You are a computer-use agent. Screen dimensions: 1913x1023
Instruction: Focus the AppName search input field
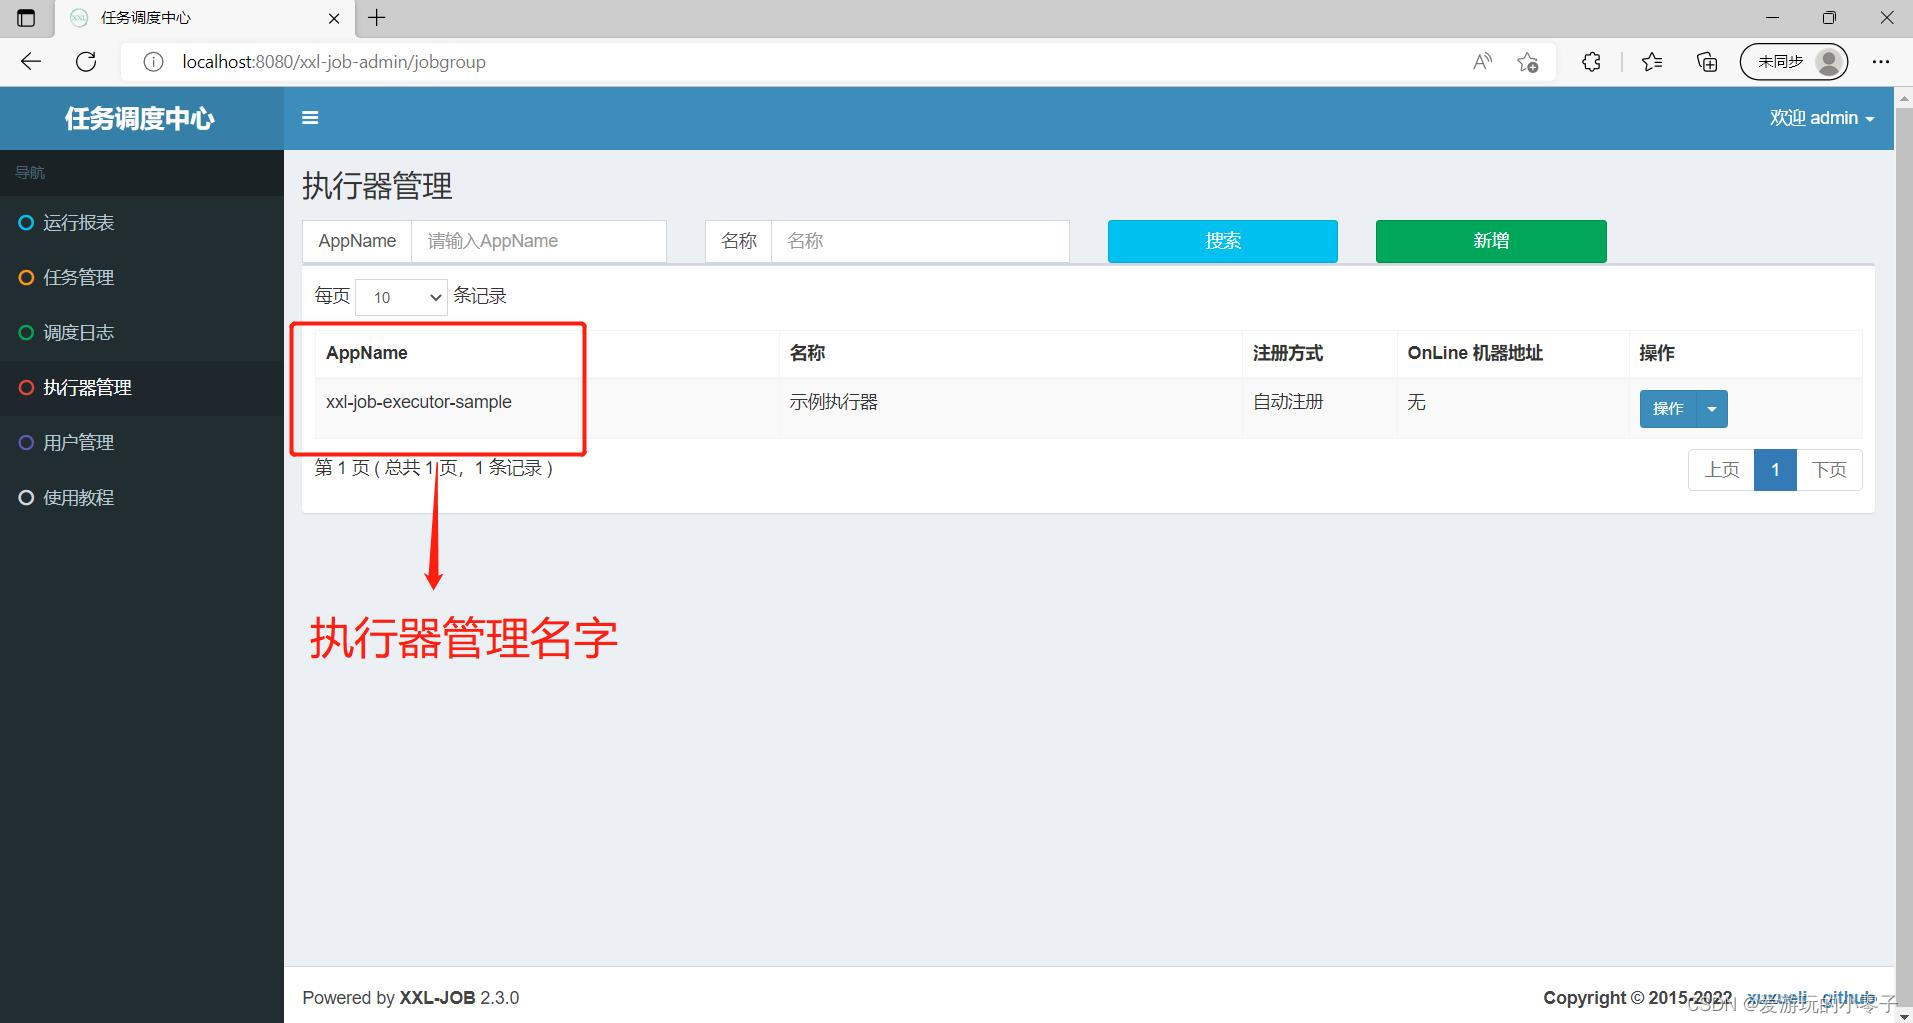pos(539,241)
